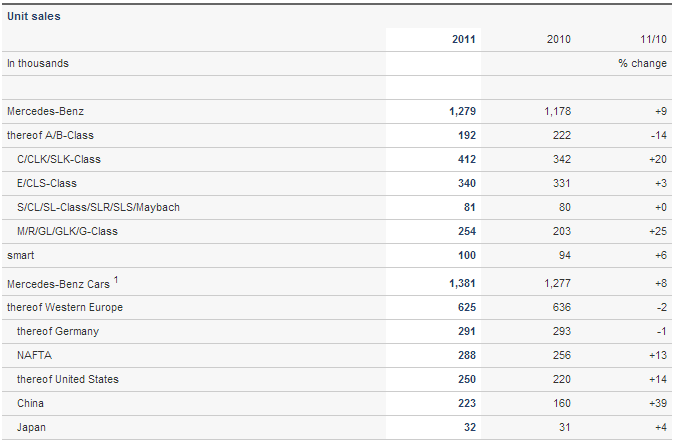This screenshot has width=675, height=443.
Task: Click the 11/10 column header
Action: [653, 39]
